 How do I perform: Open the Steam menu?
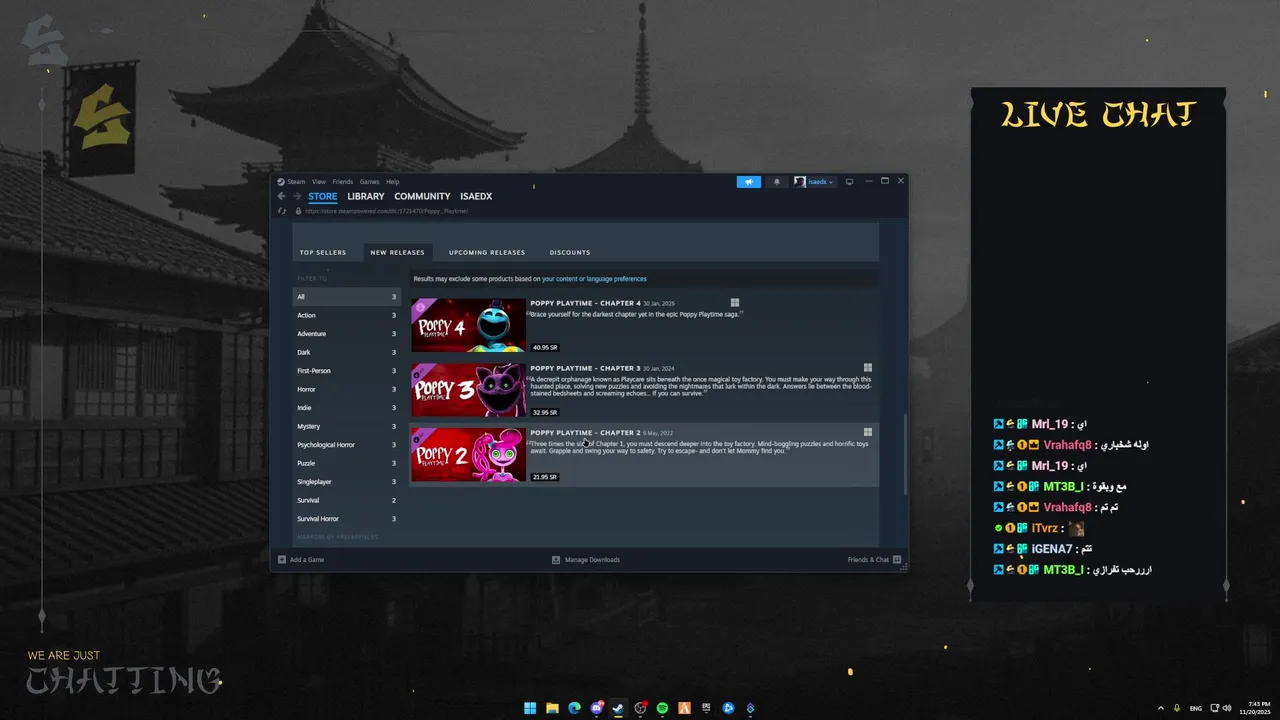pyautogui.click(x=296, y=182)
